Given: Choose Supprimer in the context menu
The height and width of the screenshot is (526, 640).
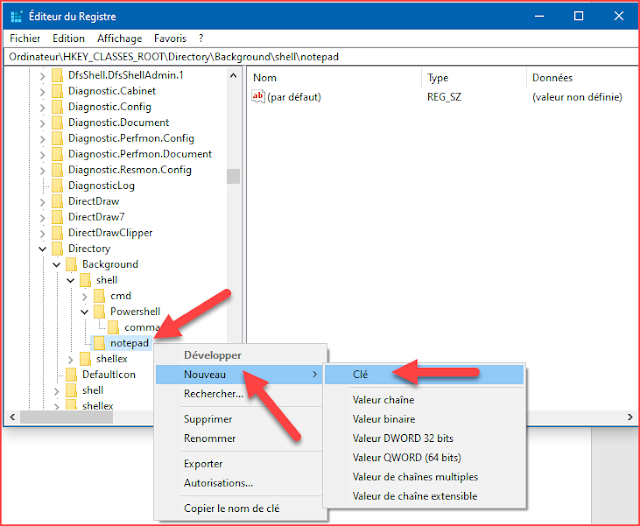Looking at the screenshot, I should (x=241, y=419).
